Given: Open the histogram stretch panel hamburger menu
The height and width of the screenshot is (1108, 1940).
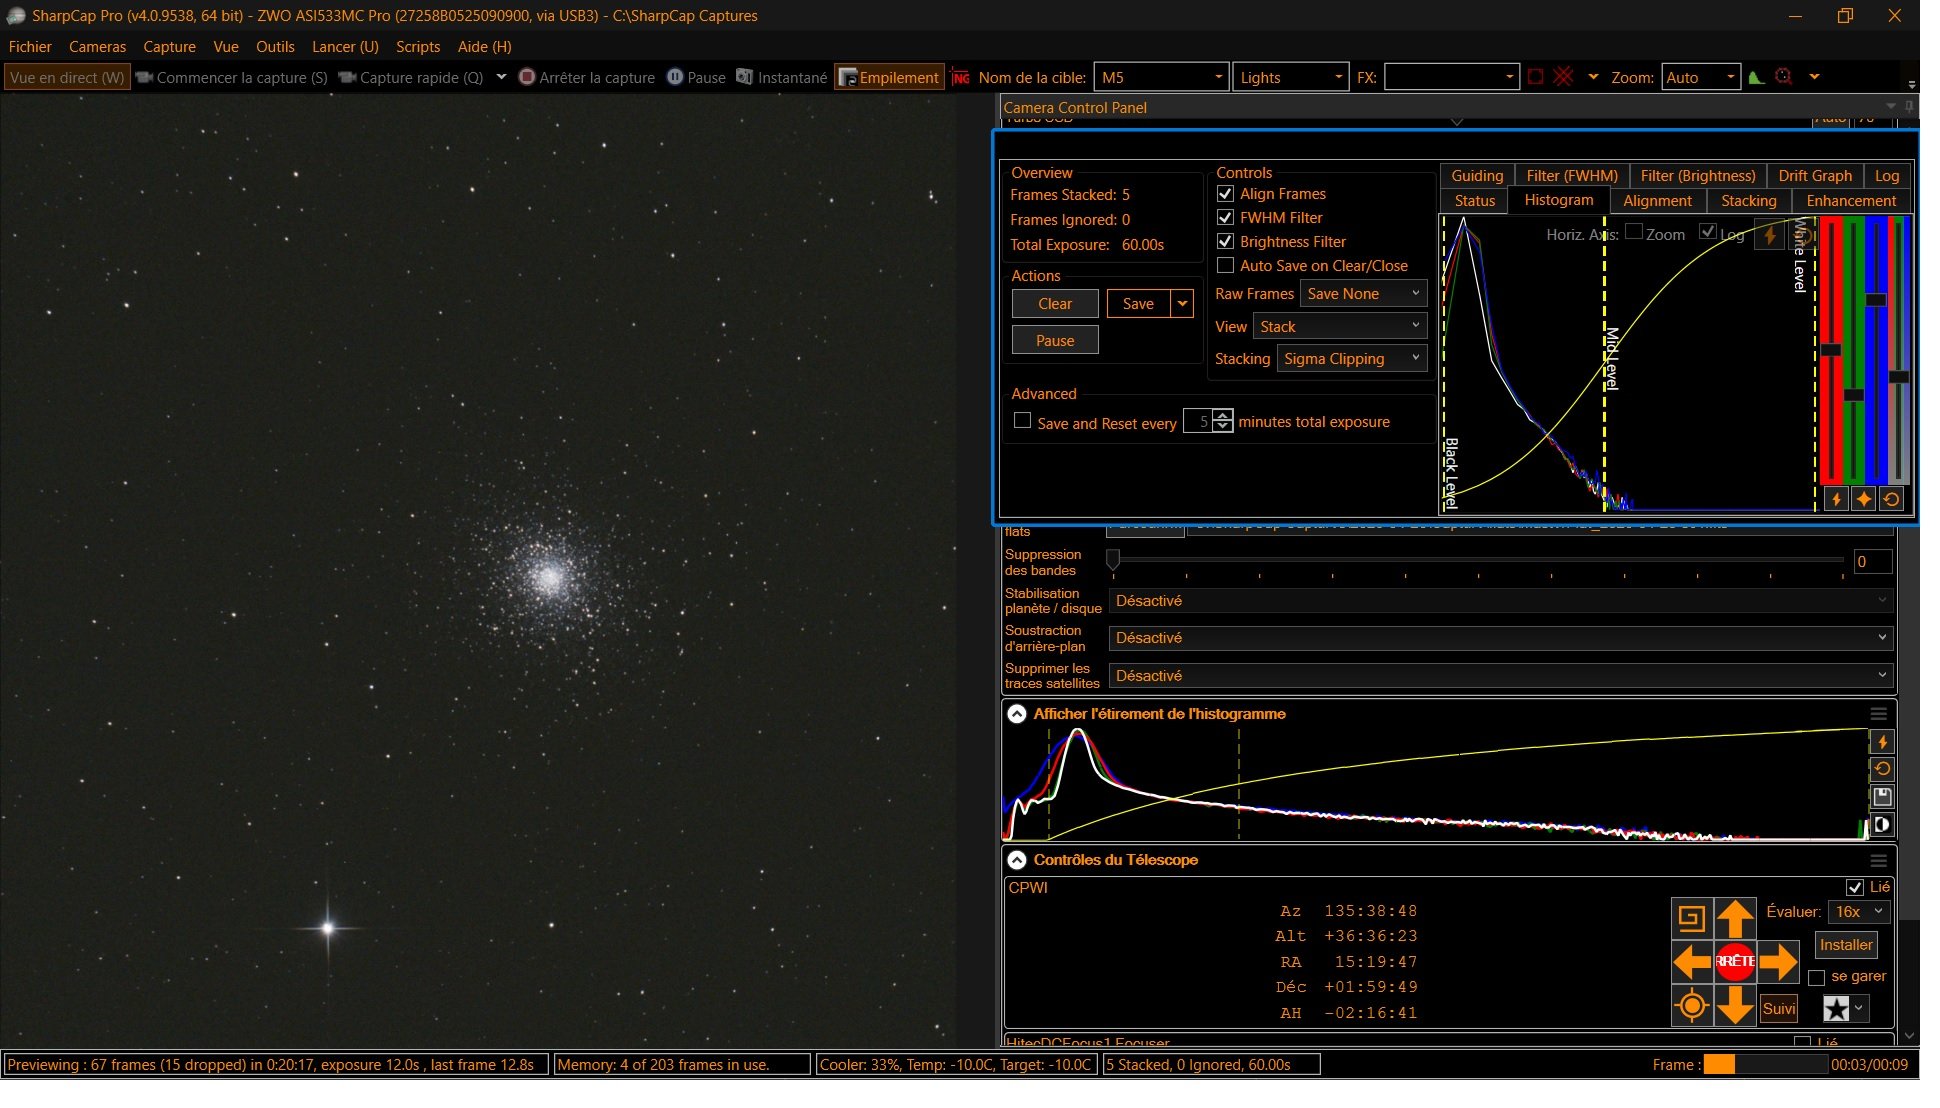Looking at the screenshot, I should pos(1879,714).
